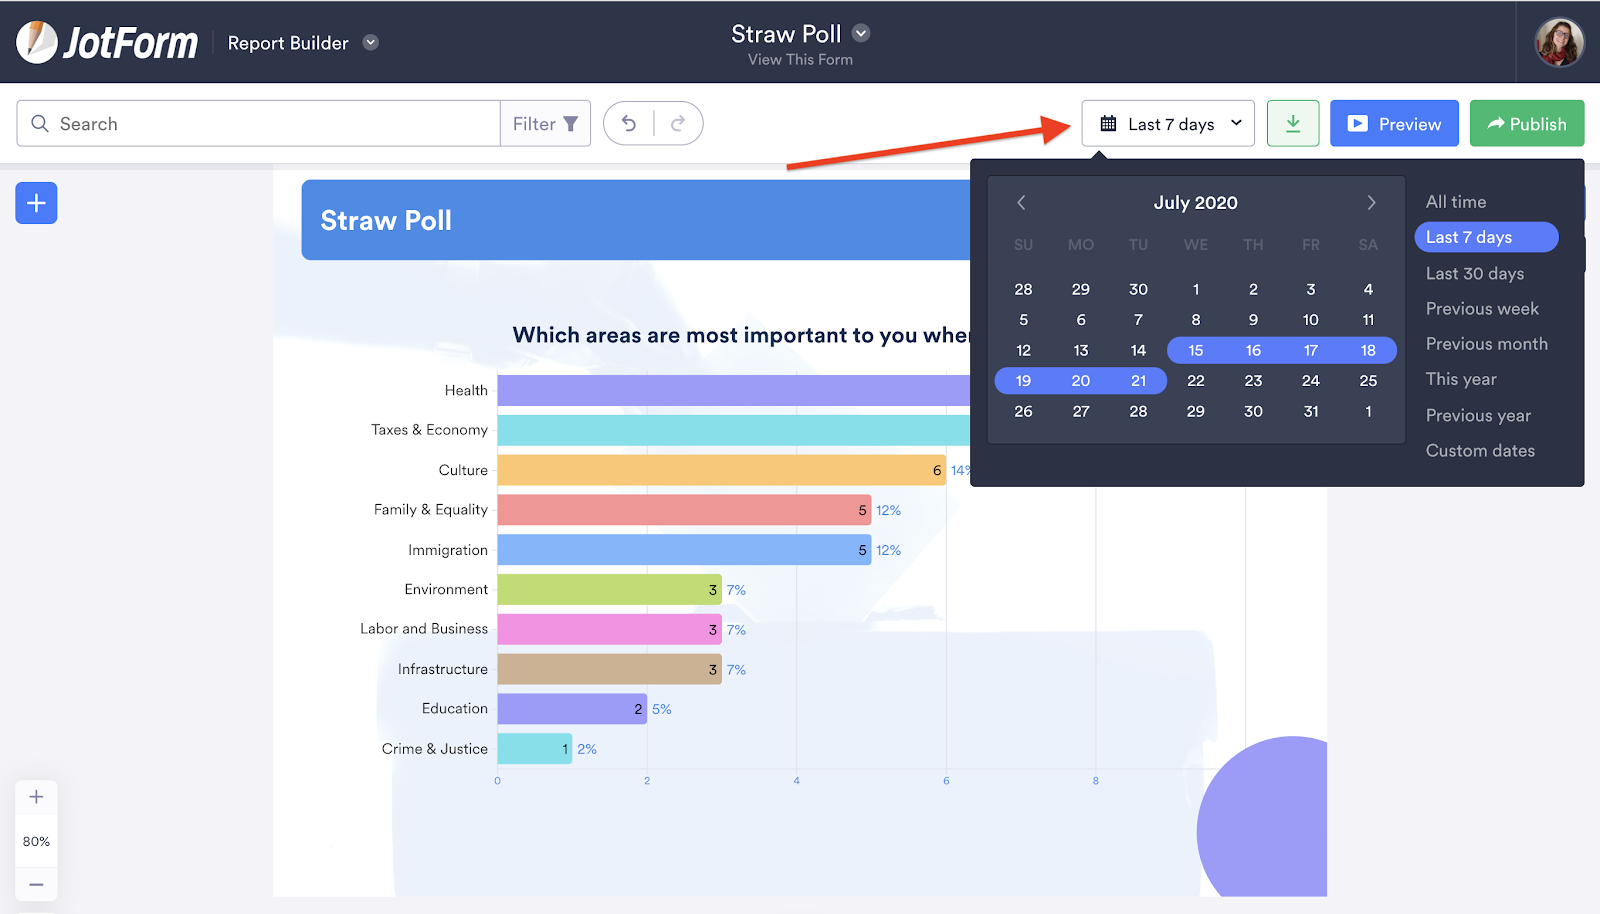
Task: Select the Education chart bar
Action: pos(572,709)
